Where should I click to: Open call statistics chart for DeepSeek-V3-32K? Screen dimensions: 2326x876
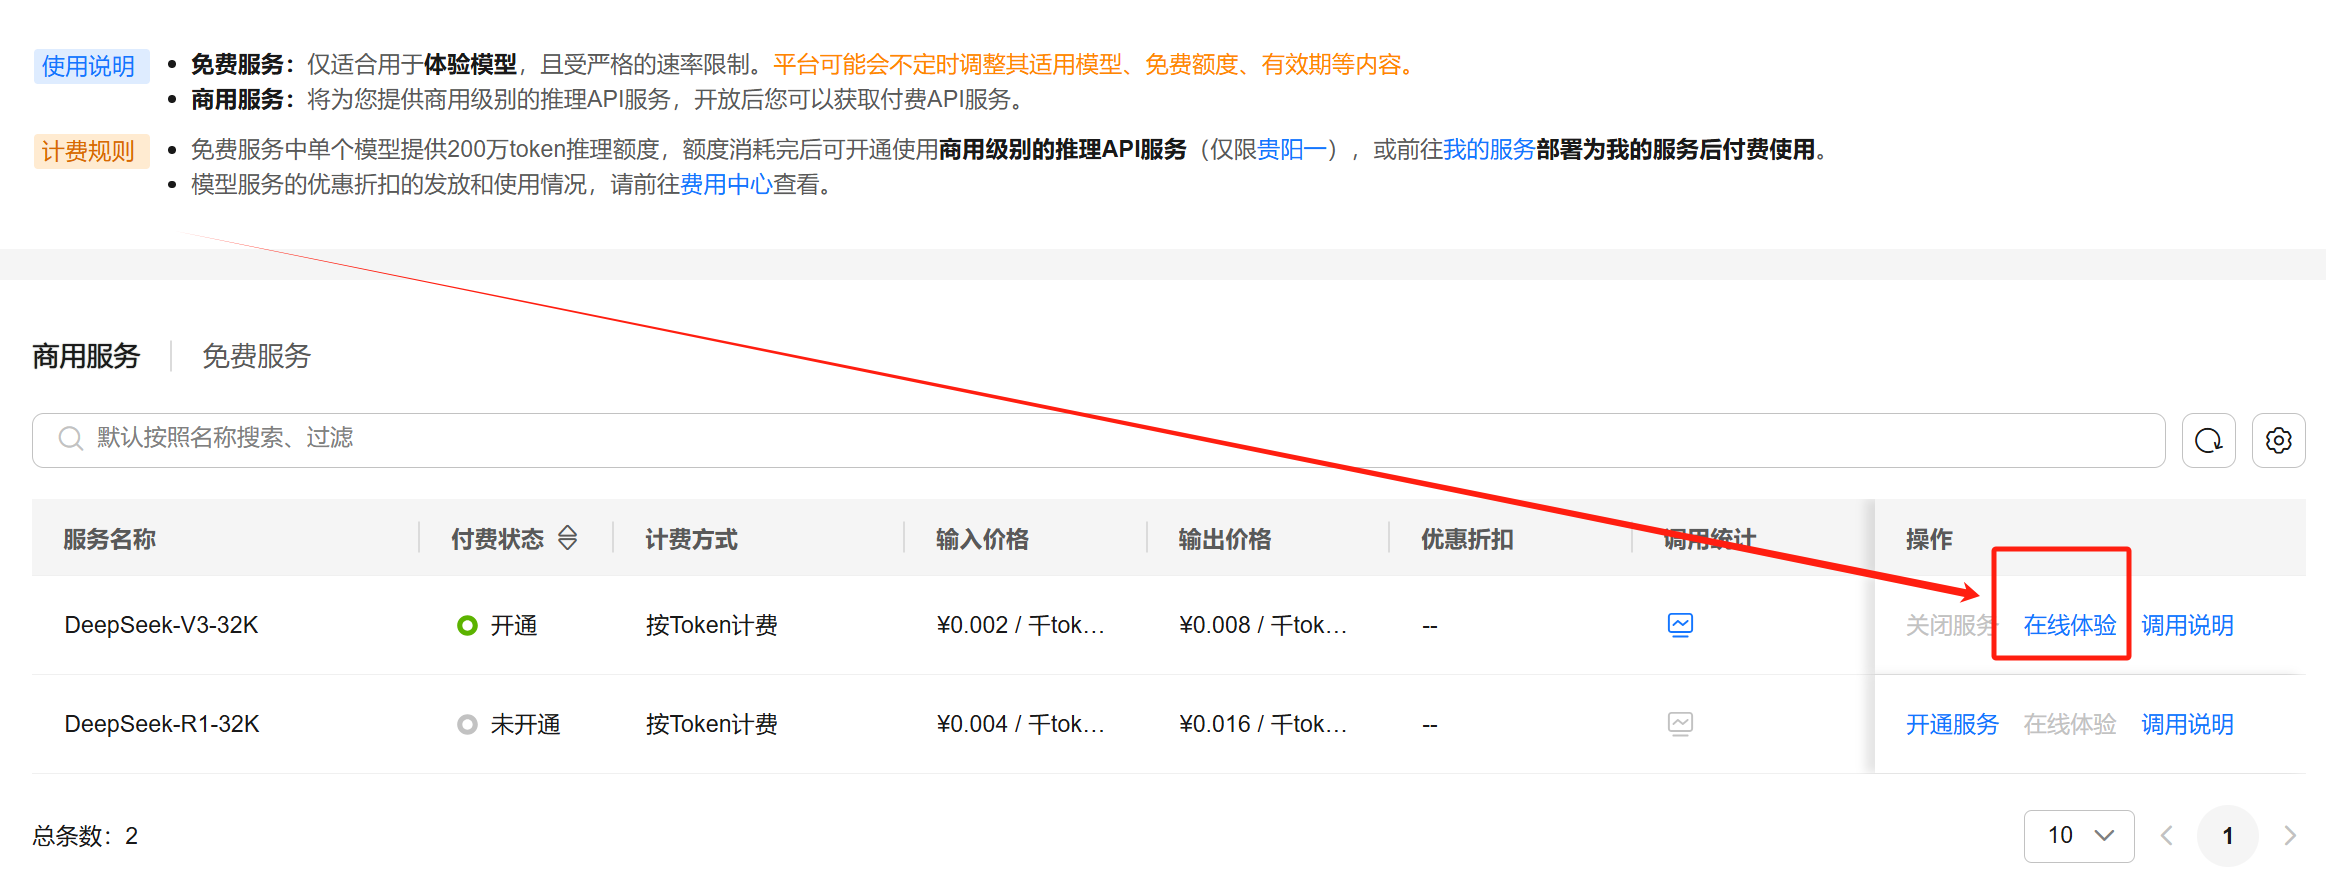1680,625
